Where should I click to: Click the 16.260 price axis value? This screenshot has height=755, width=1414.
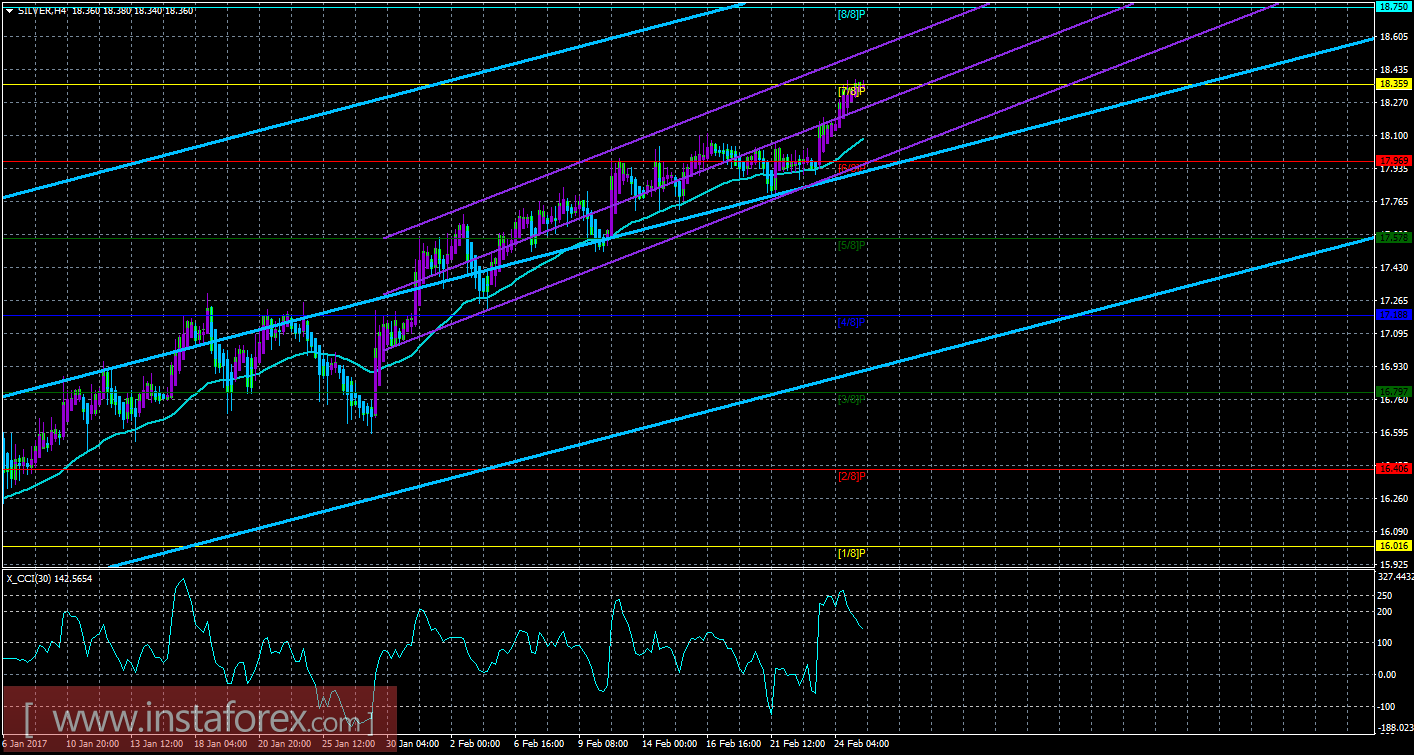pos(1393,499)
